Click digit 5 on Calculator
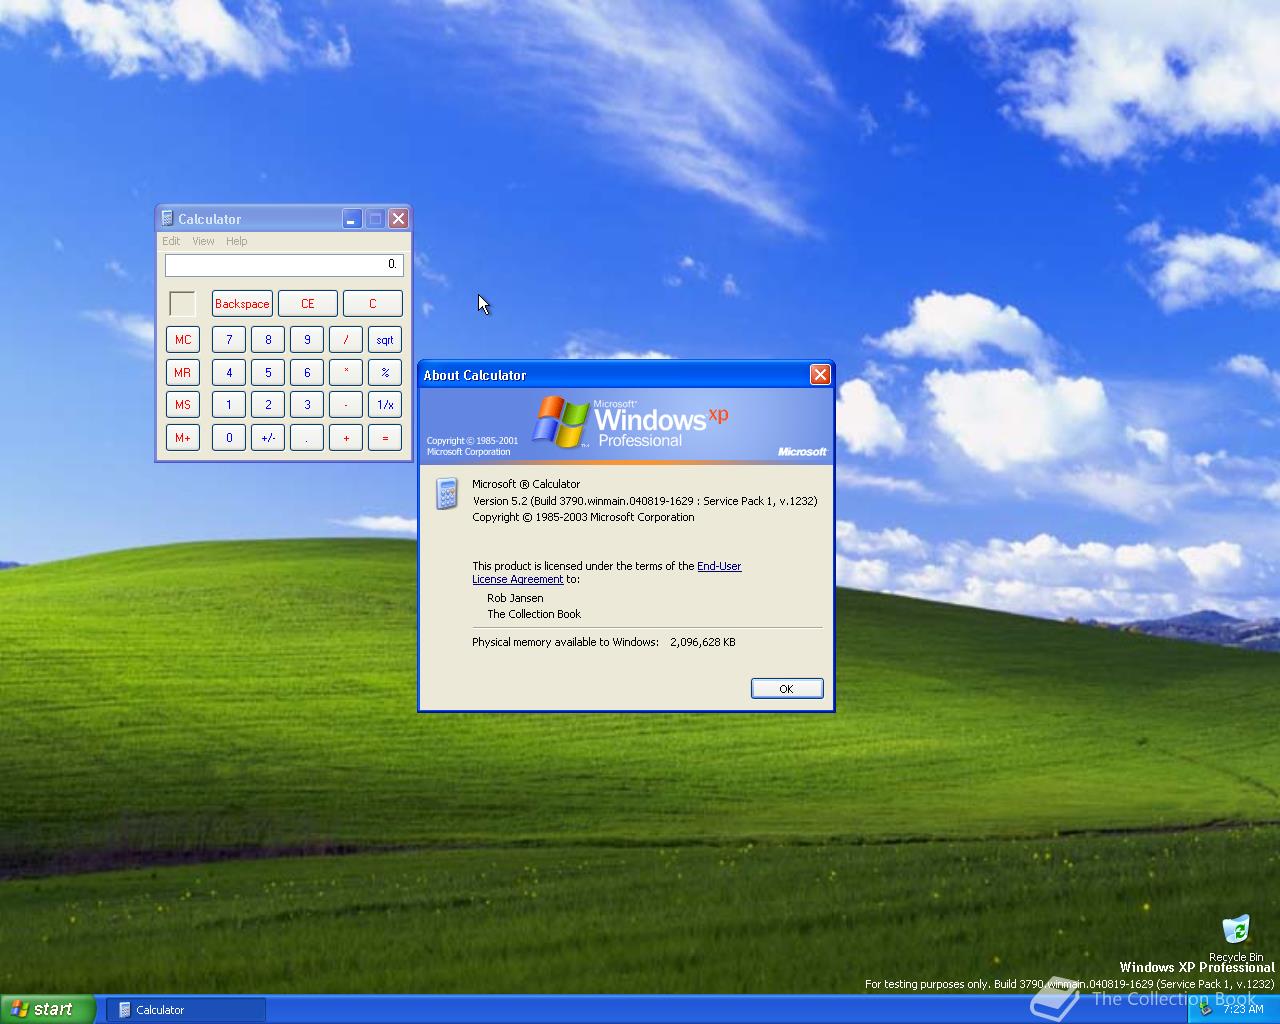The width and height of the screenshot is (1280, 1024). point(268,373)
